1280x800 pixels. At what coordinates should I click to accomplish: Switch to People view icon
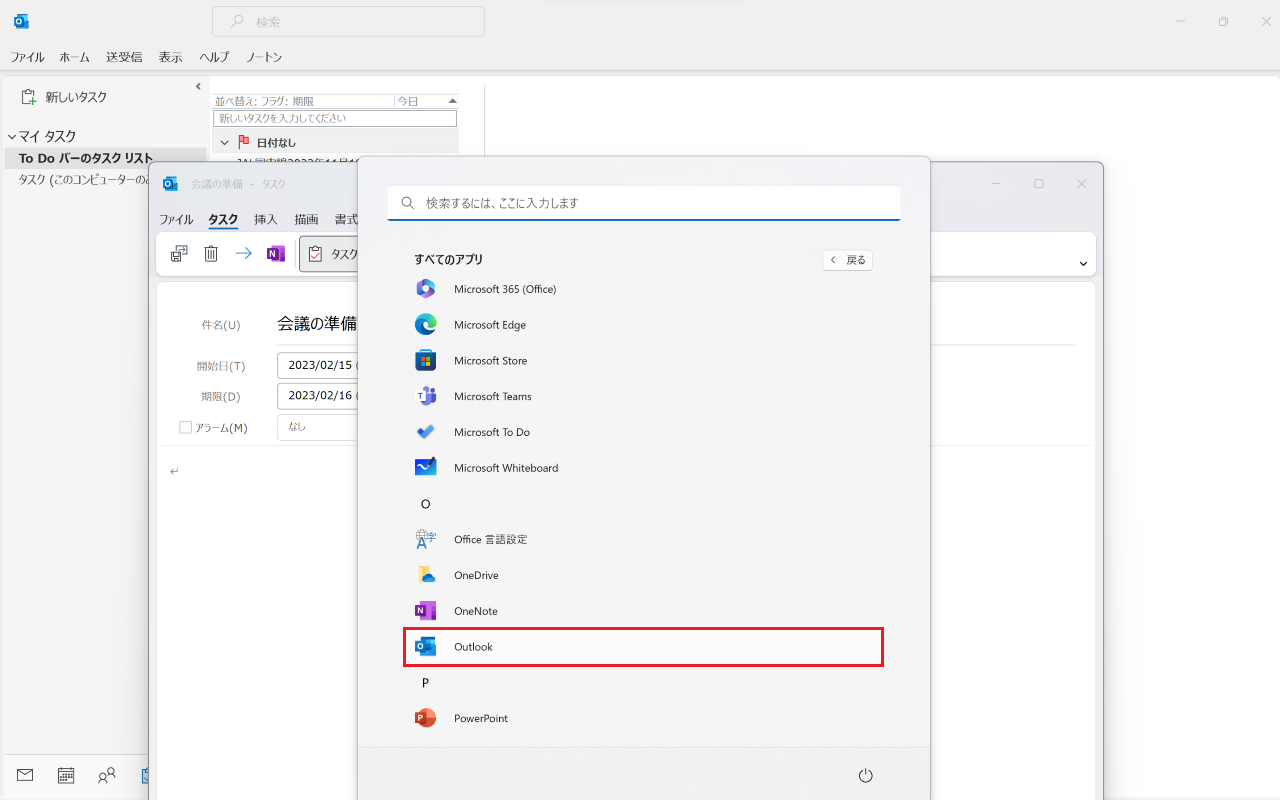coord(107,775)
